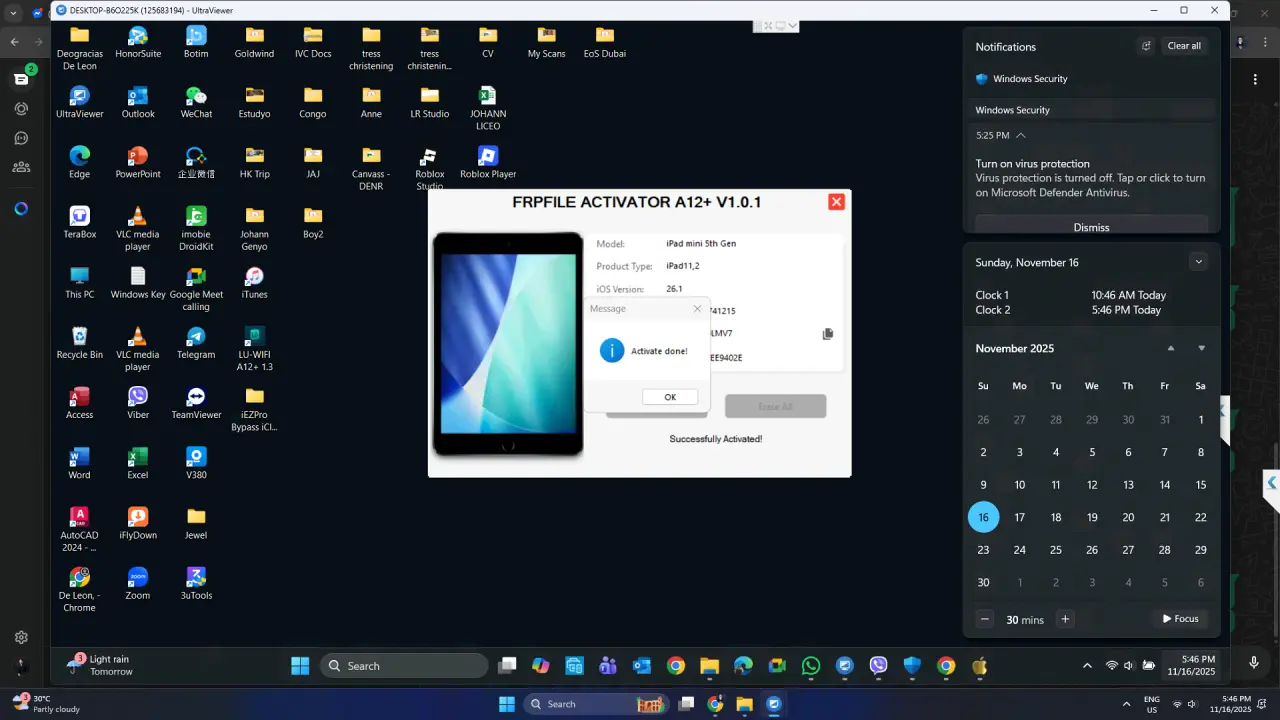This screenshot has width=1280, height=720.
Task: Close the small Message dialog
Action: tap(697, 309)
